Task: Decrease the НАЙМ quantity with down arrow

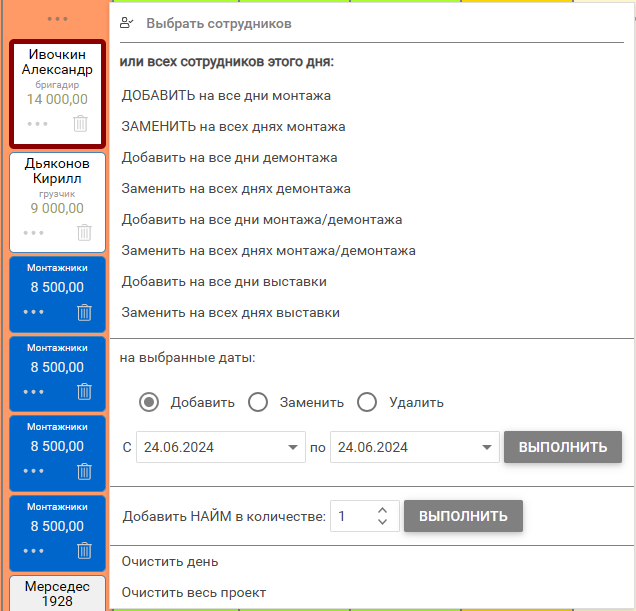Action: (382, 523)
